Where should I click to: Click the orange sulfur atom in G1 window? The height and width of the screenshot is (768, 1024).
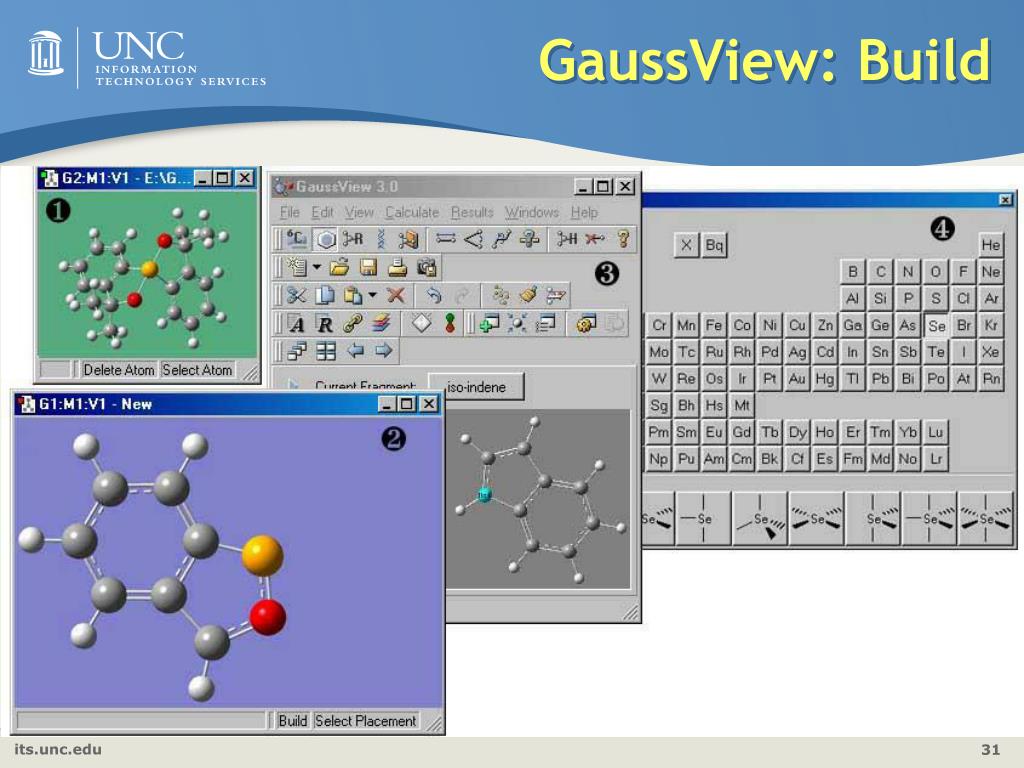[262, 555]
